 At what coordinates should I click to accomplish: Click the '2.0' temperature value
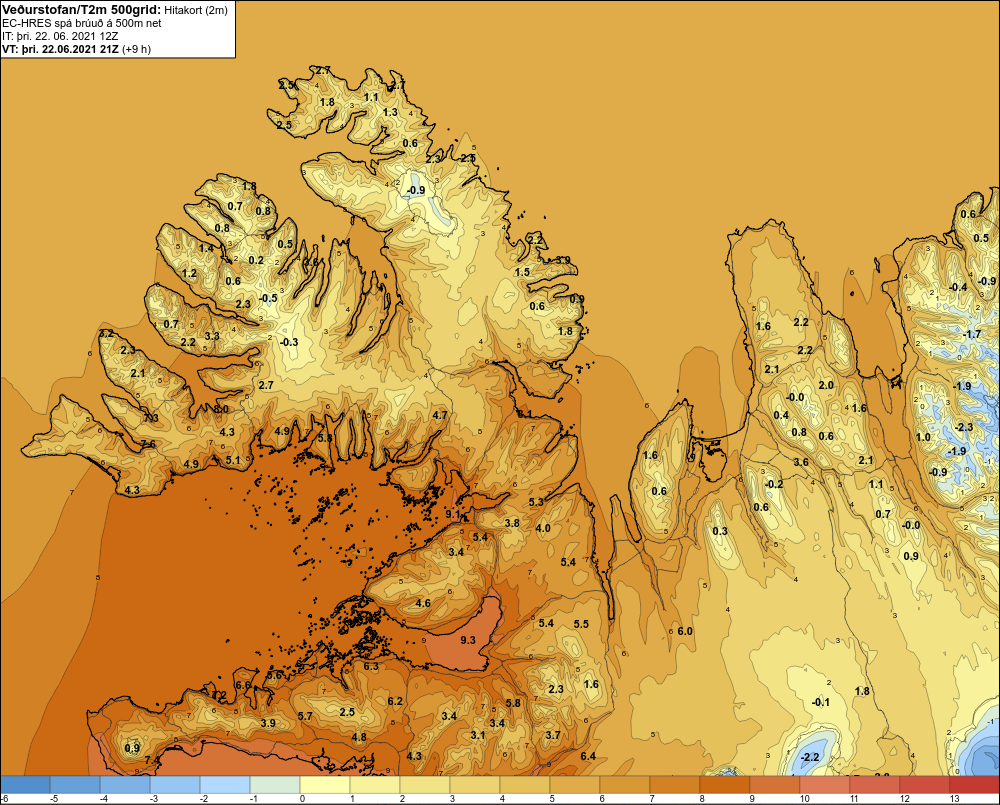click(826, 385)
